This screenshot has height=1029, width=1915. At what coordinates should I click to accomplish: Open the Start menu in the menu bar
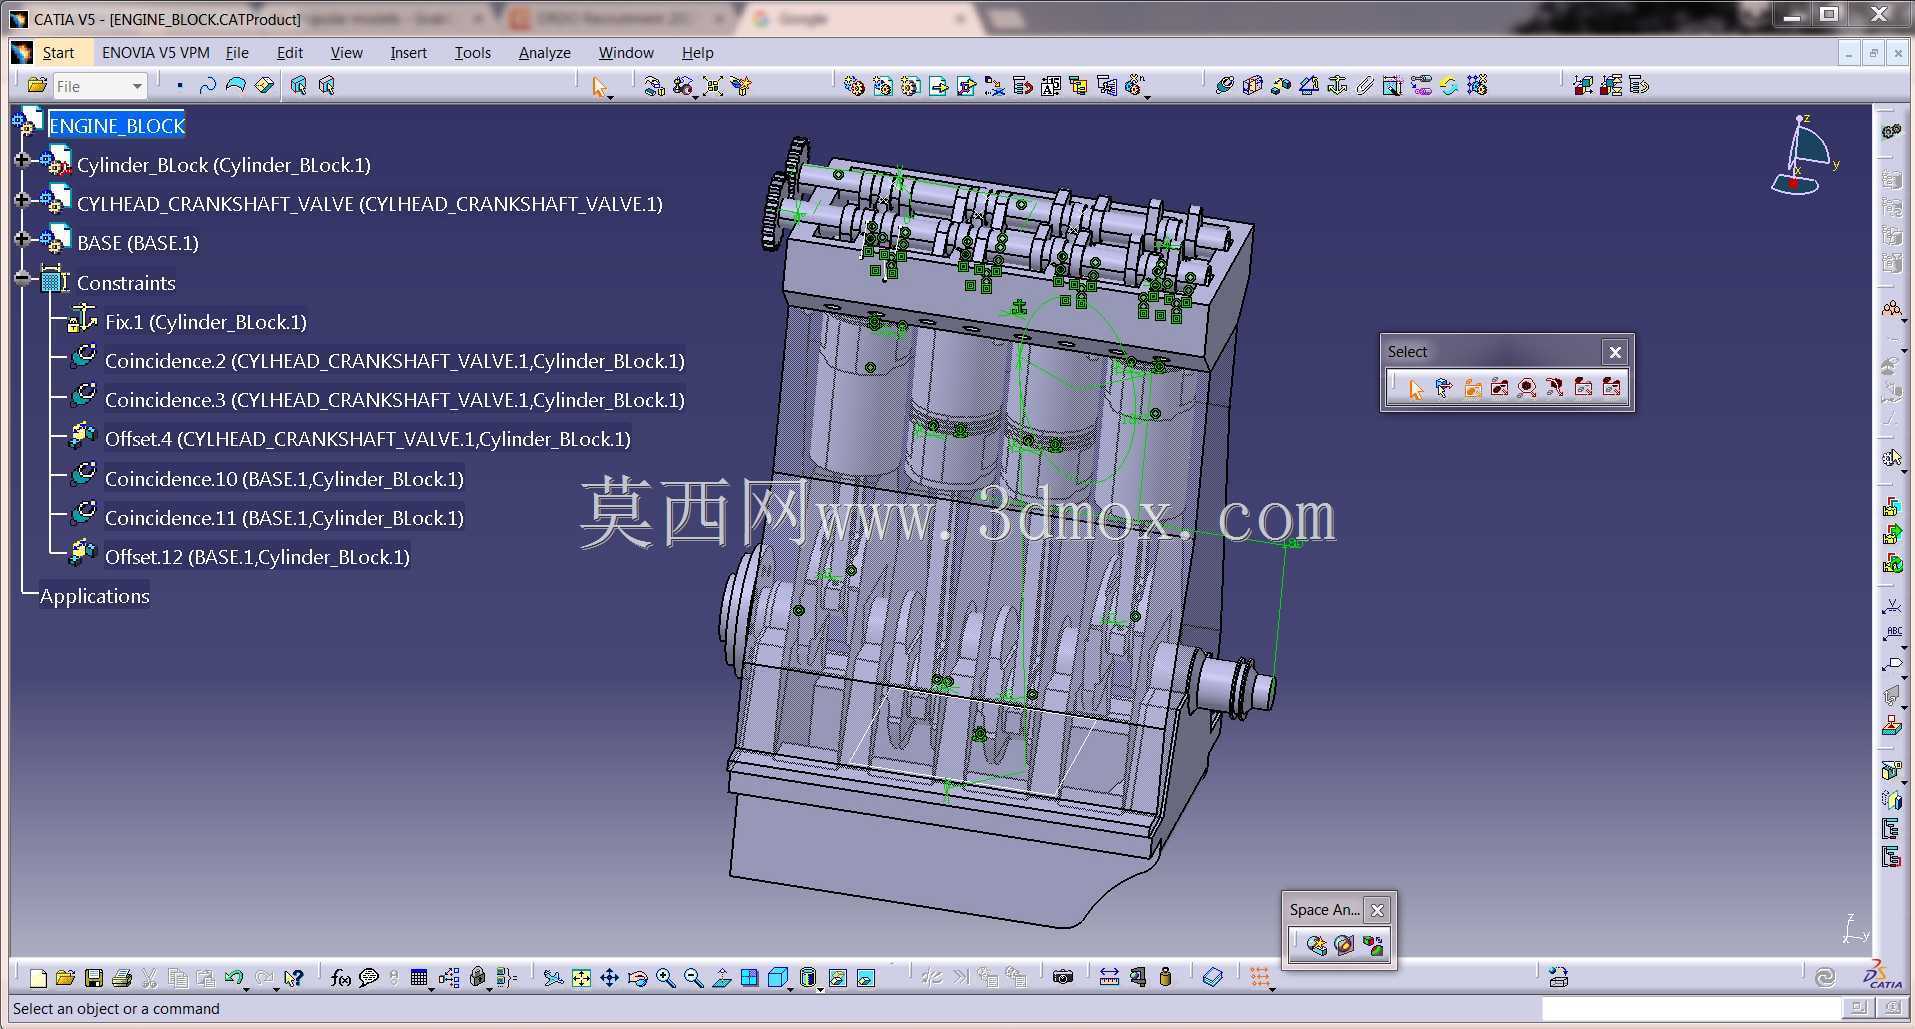pos(58,53)
